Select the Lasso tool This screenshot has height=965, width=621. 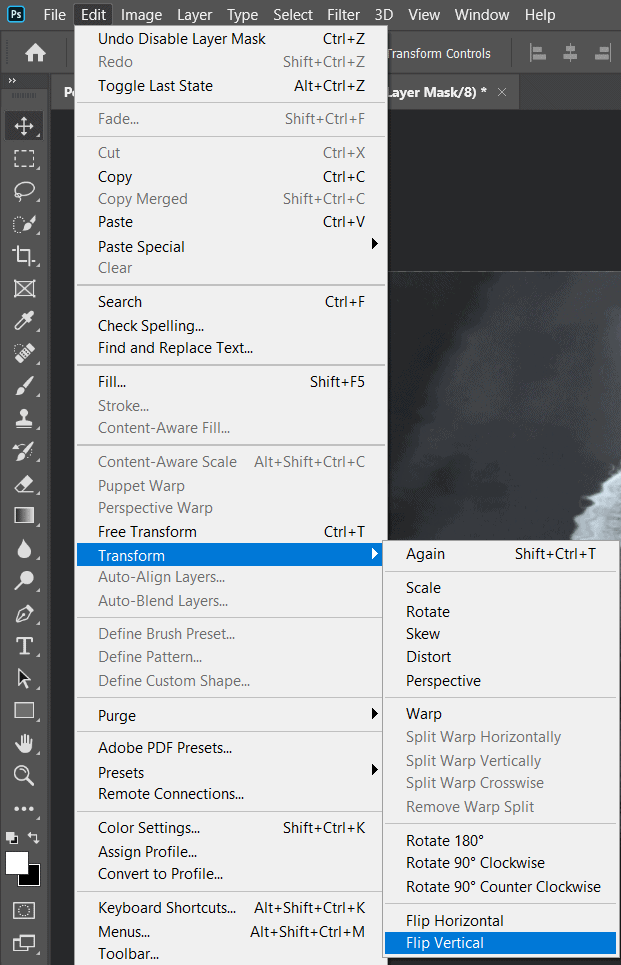tap(24, 191)
